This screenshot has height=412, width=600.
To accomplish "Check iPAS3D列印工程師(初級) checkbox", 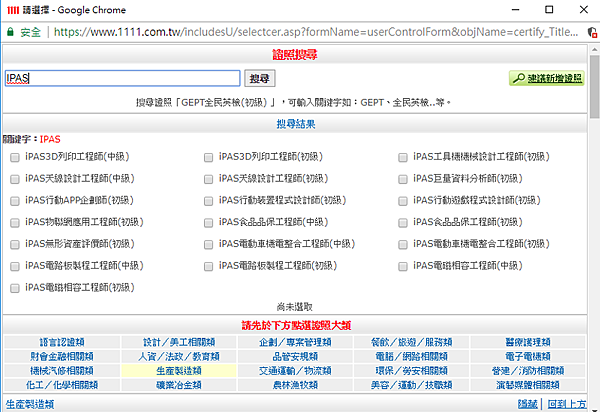I will point(209,157).
